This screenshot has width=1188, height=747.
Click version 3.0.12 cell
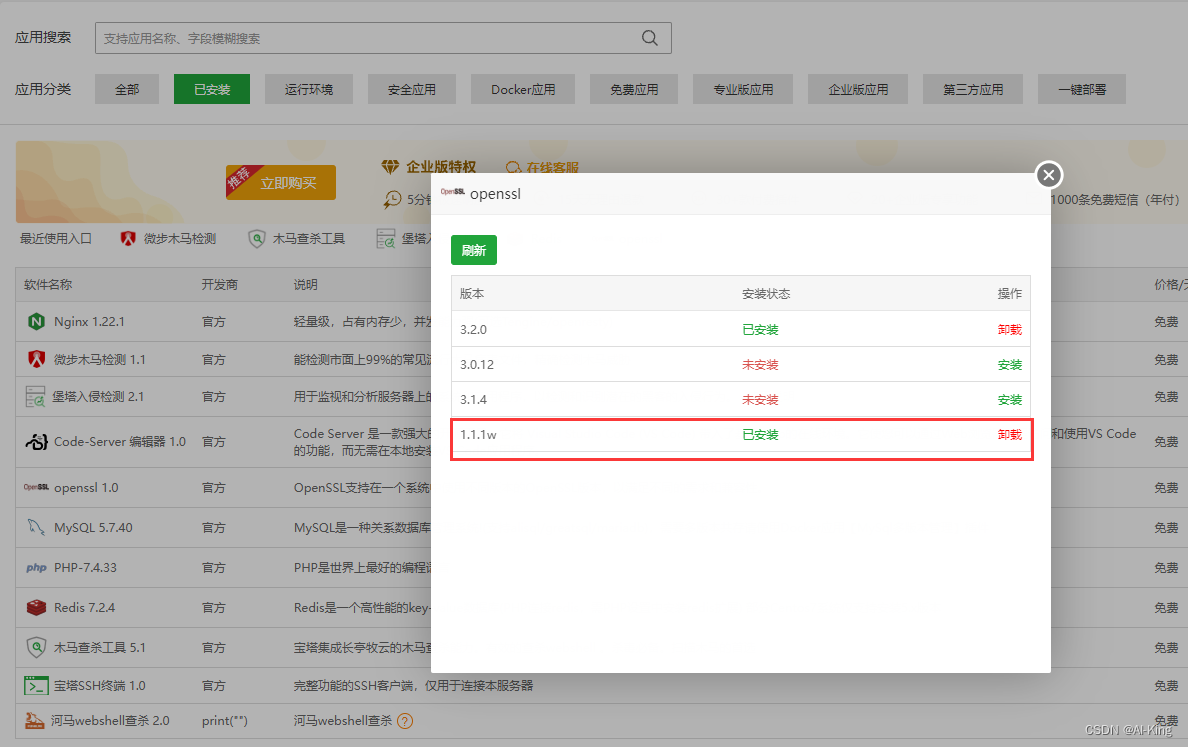click(477, 364)
